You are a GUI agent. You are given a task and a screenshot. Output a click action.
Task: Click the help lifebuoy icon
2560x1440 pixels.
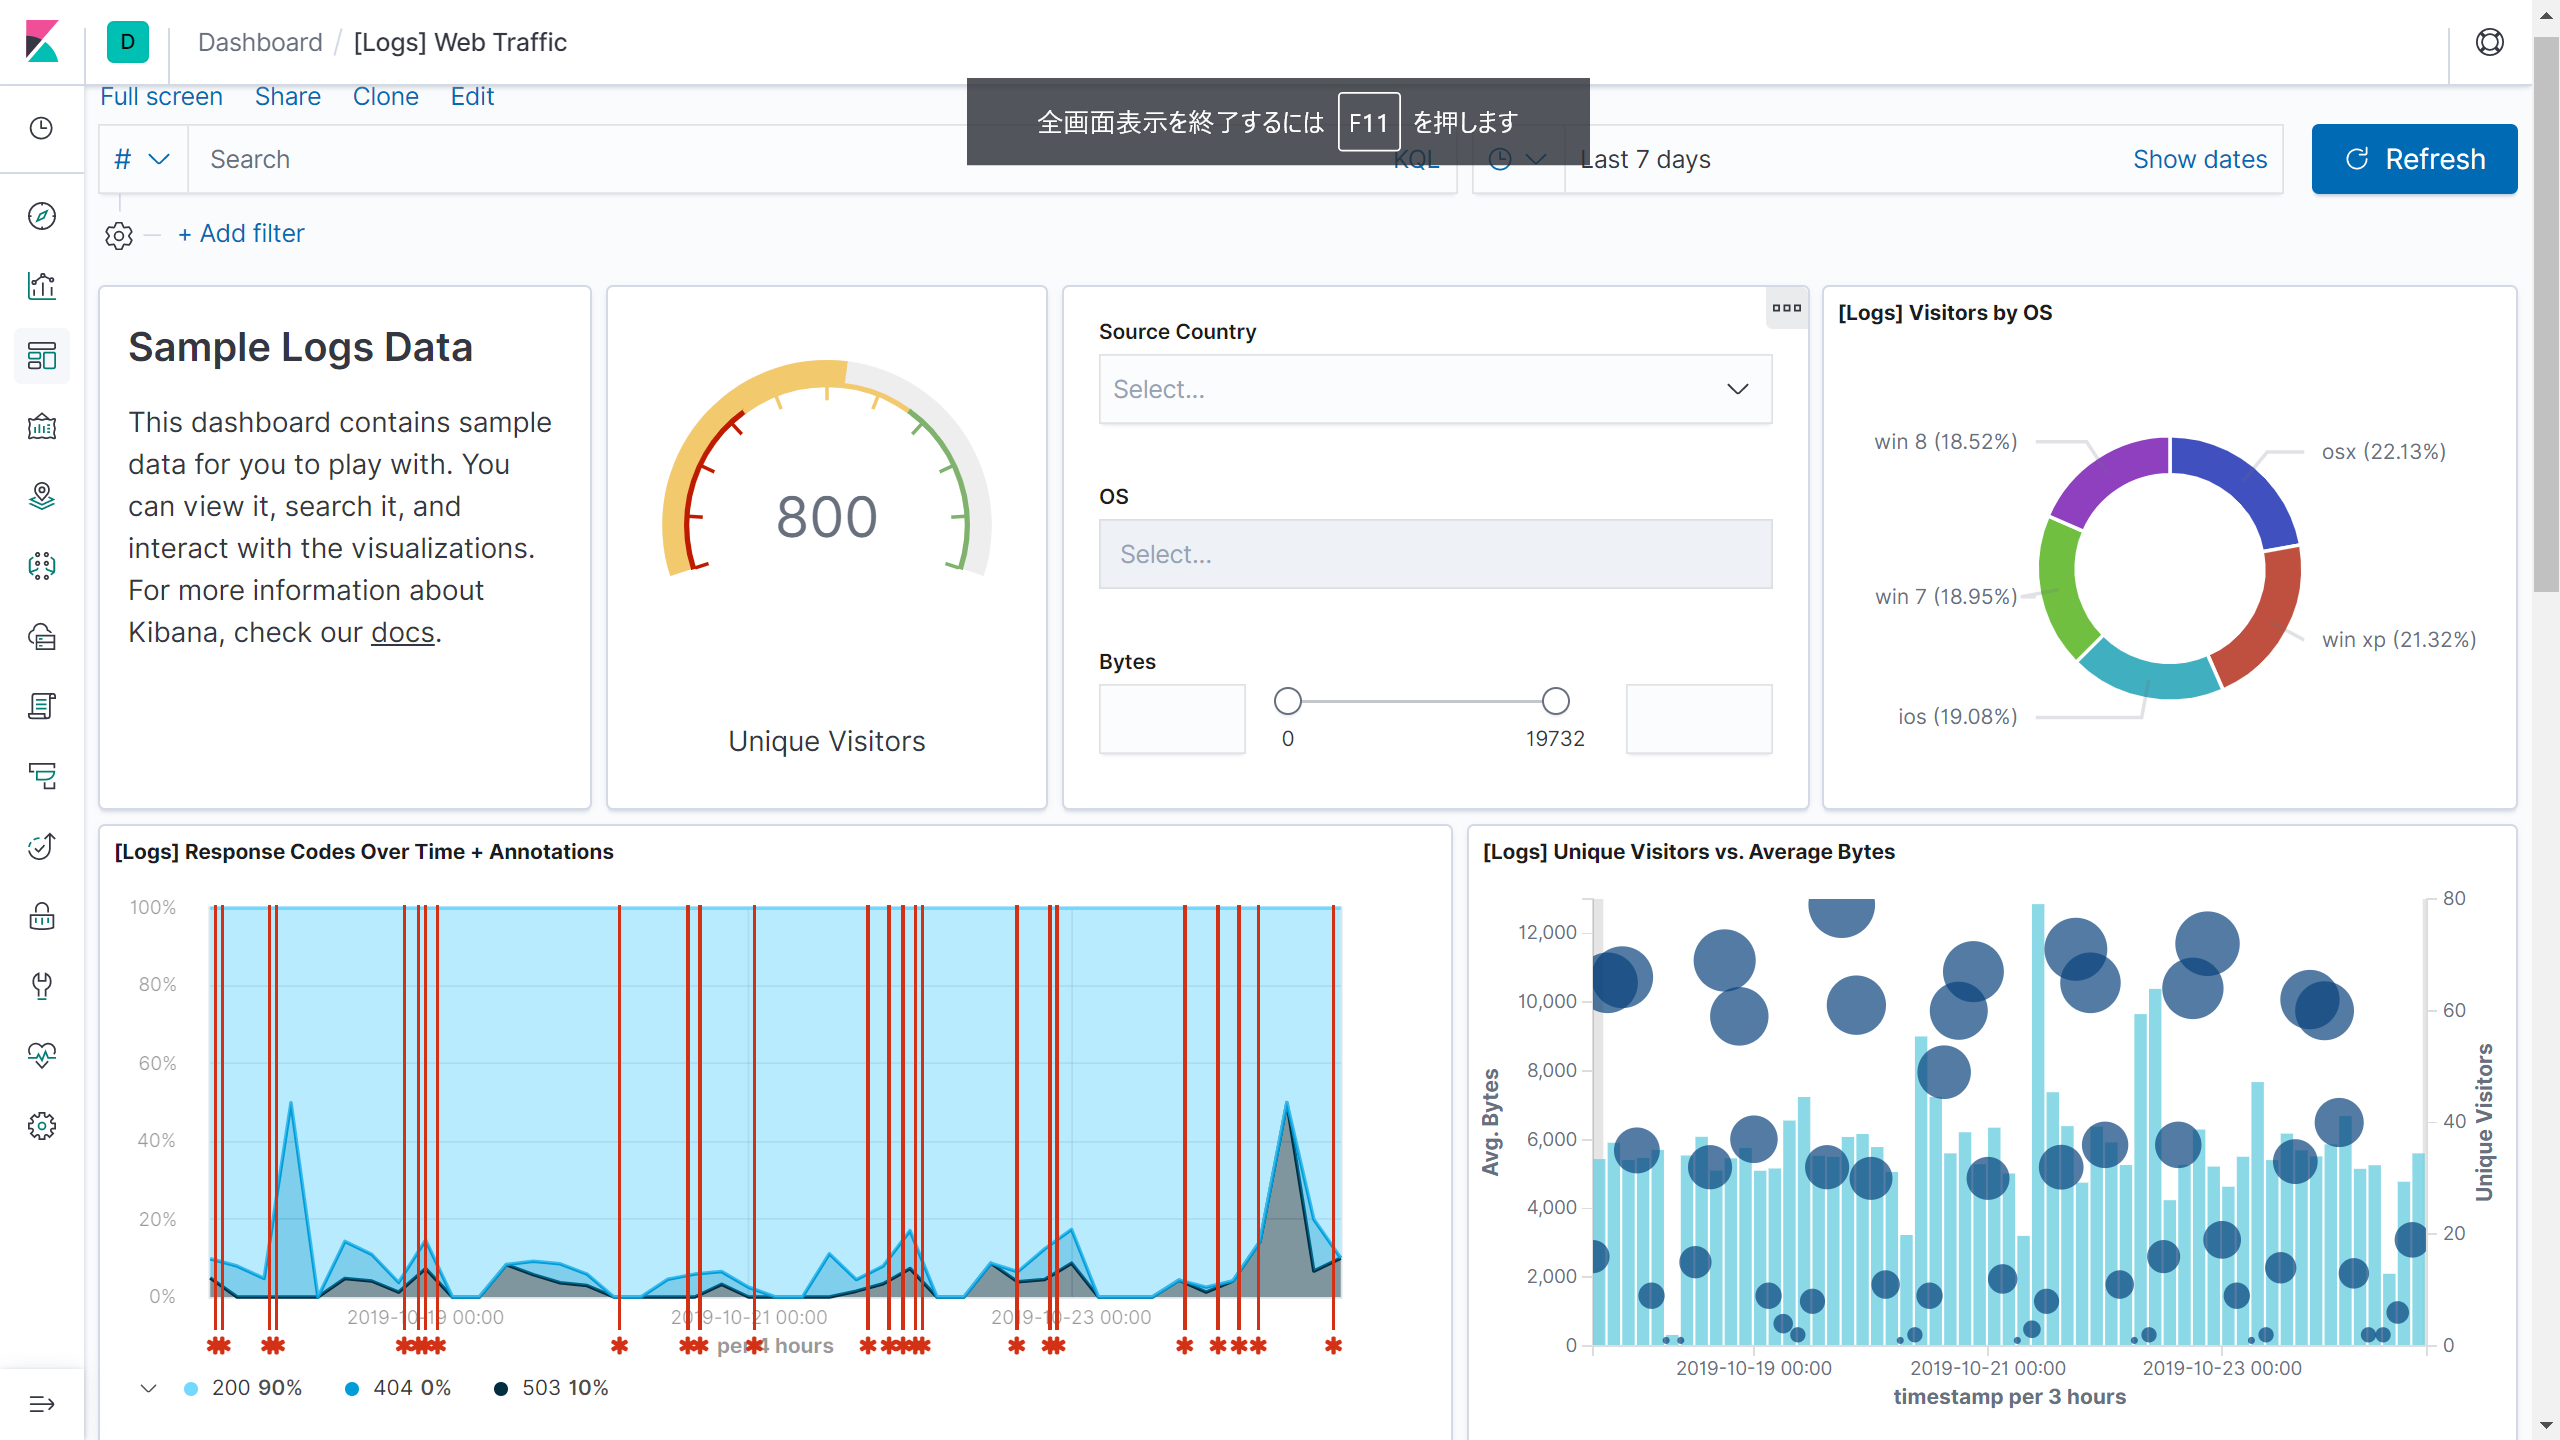2489,42
